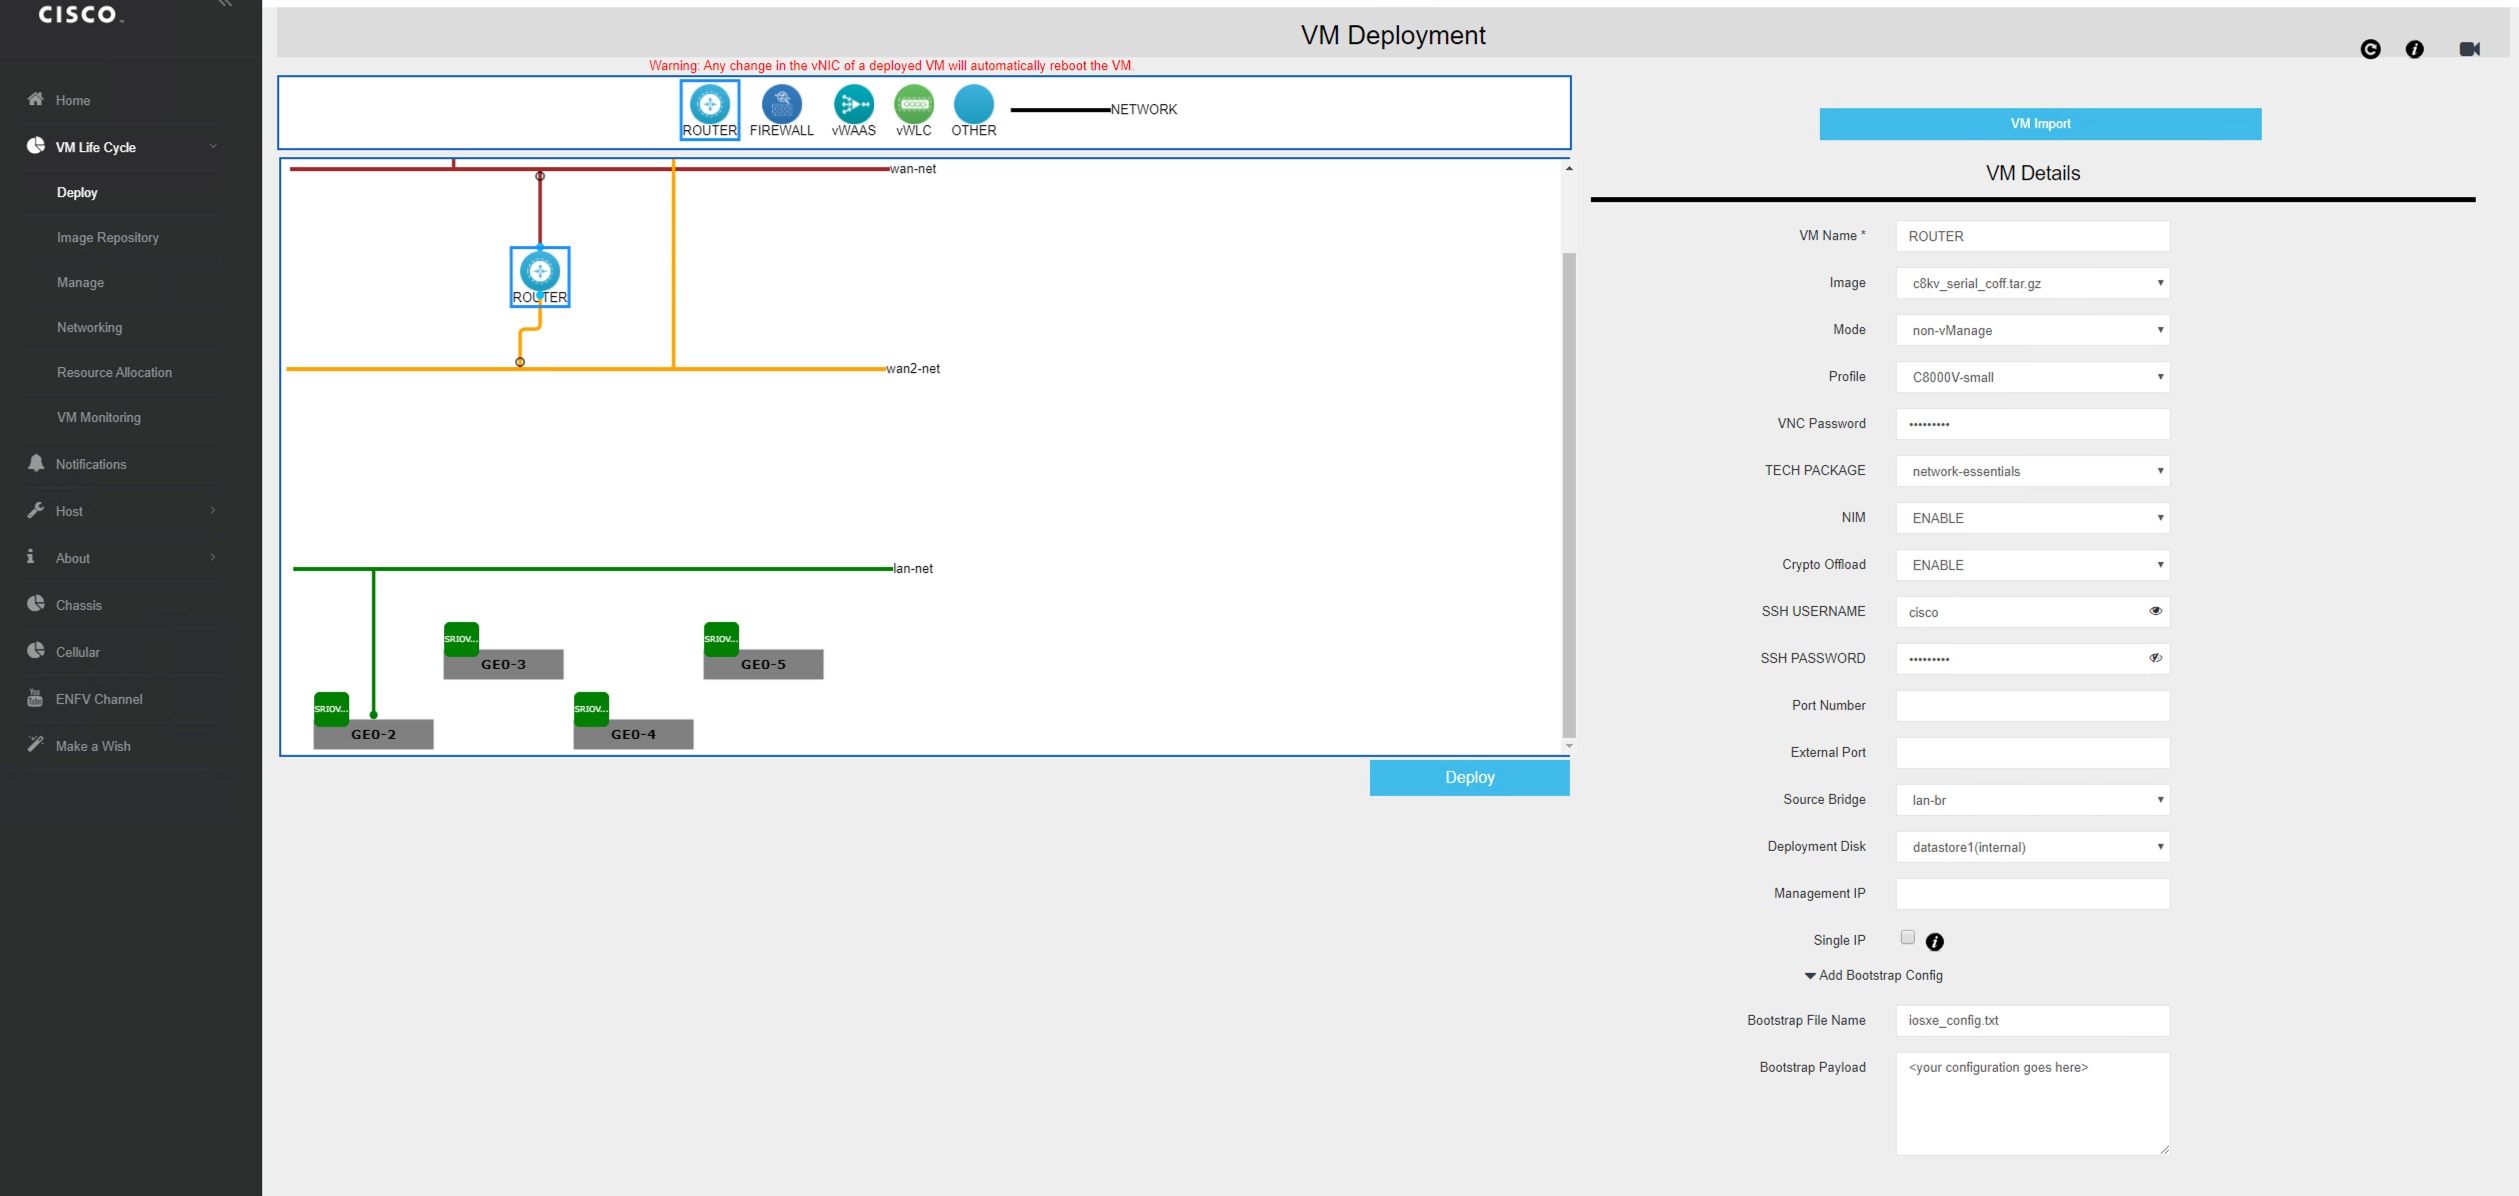Click the refresh icon in header
Viewport: 2519px width, 1196px height.
click(x=2370, y=49)
